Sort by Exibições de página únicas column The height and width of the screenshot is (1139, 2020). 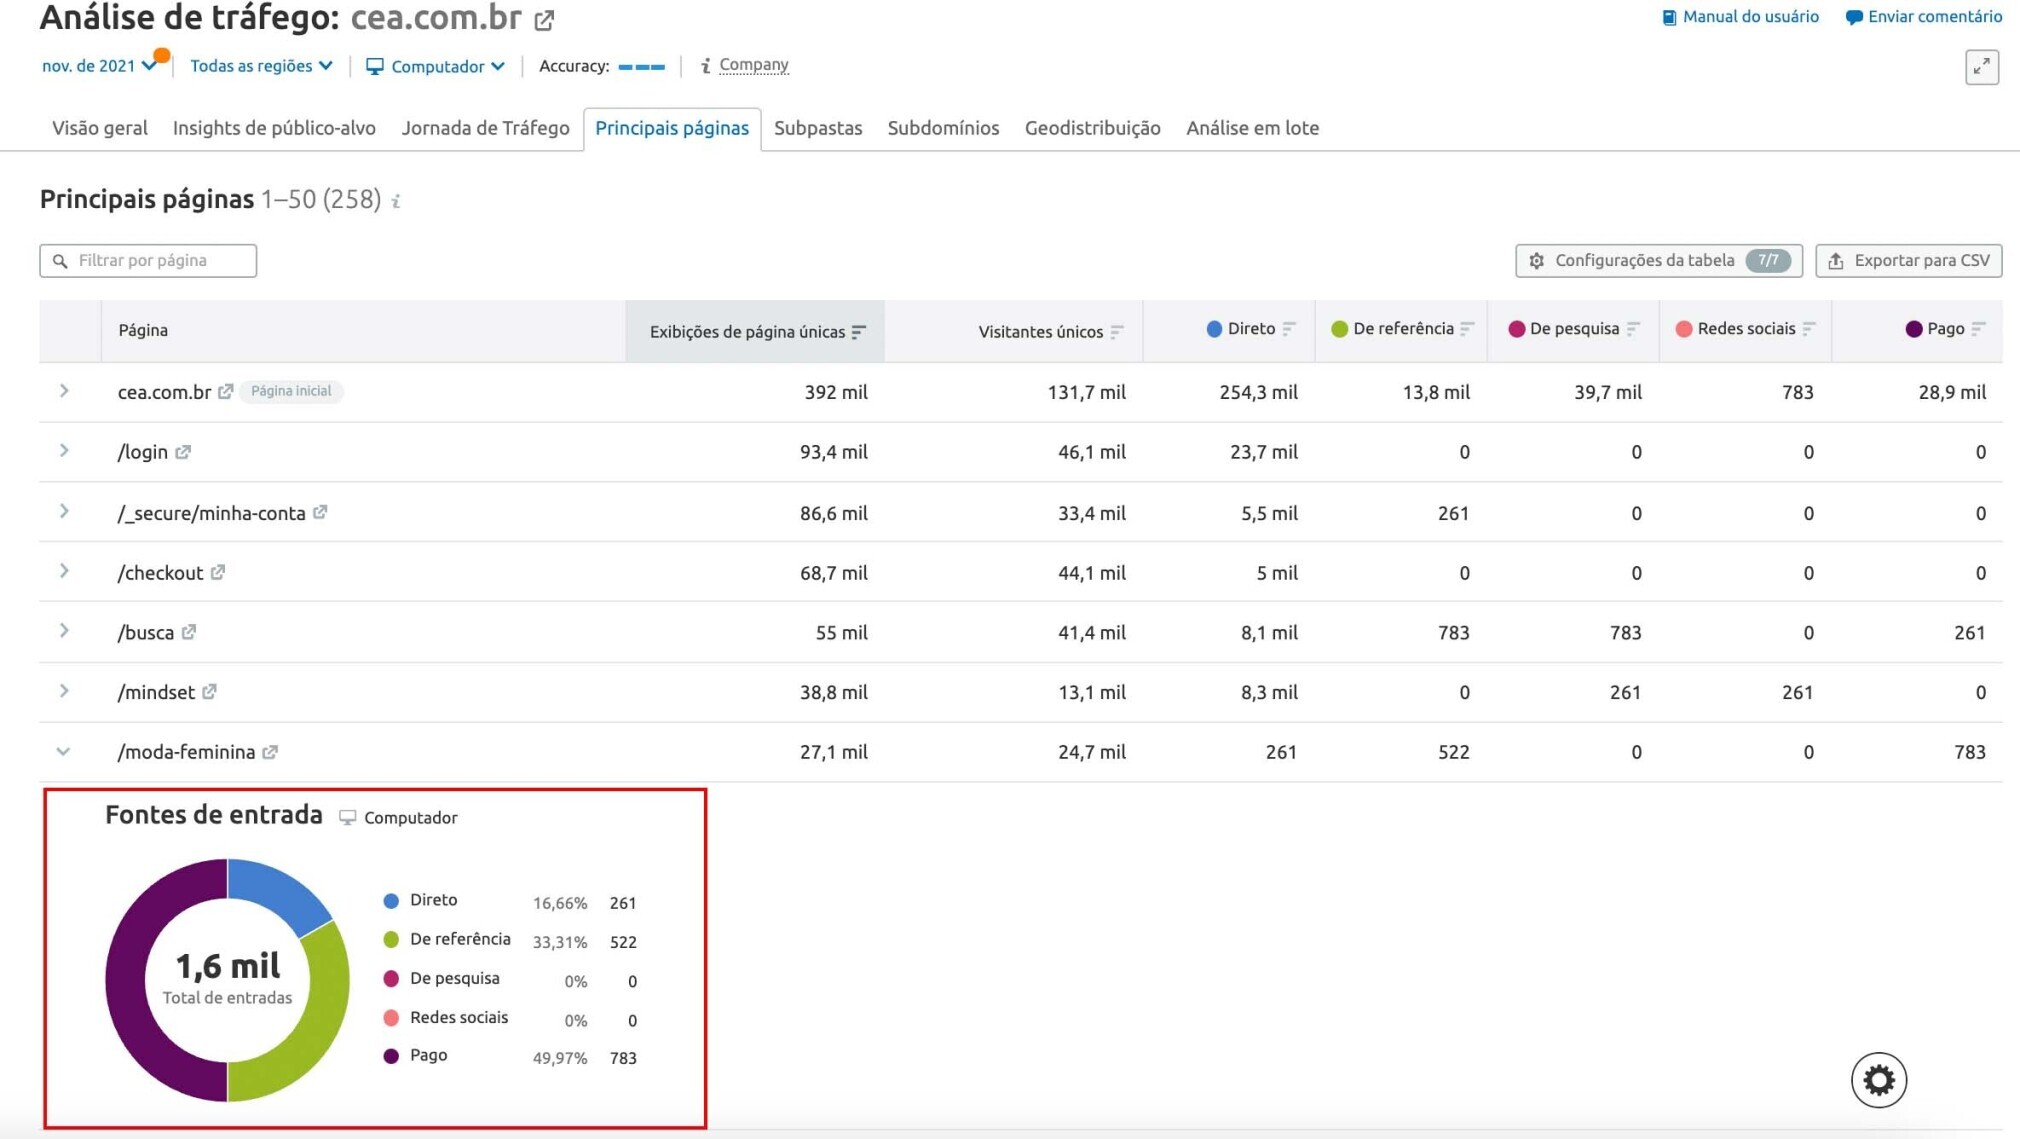pos(756,331)
